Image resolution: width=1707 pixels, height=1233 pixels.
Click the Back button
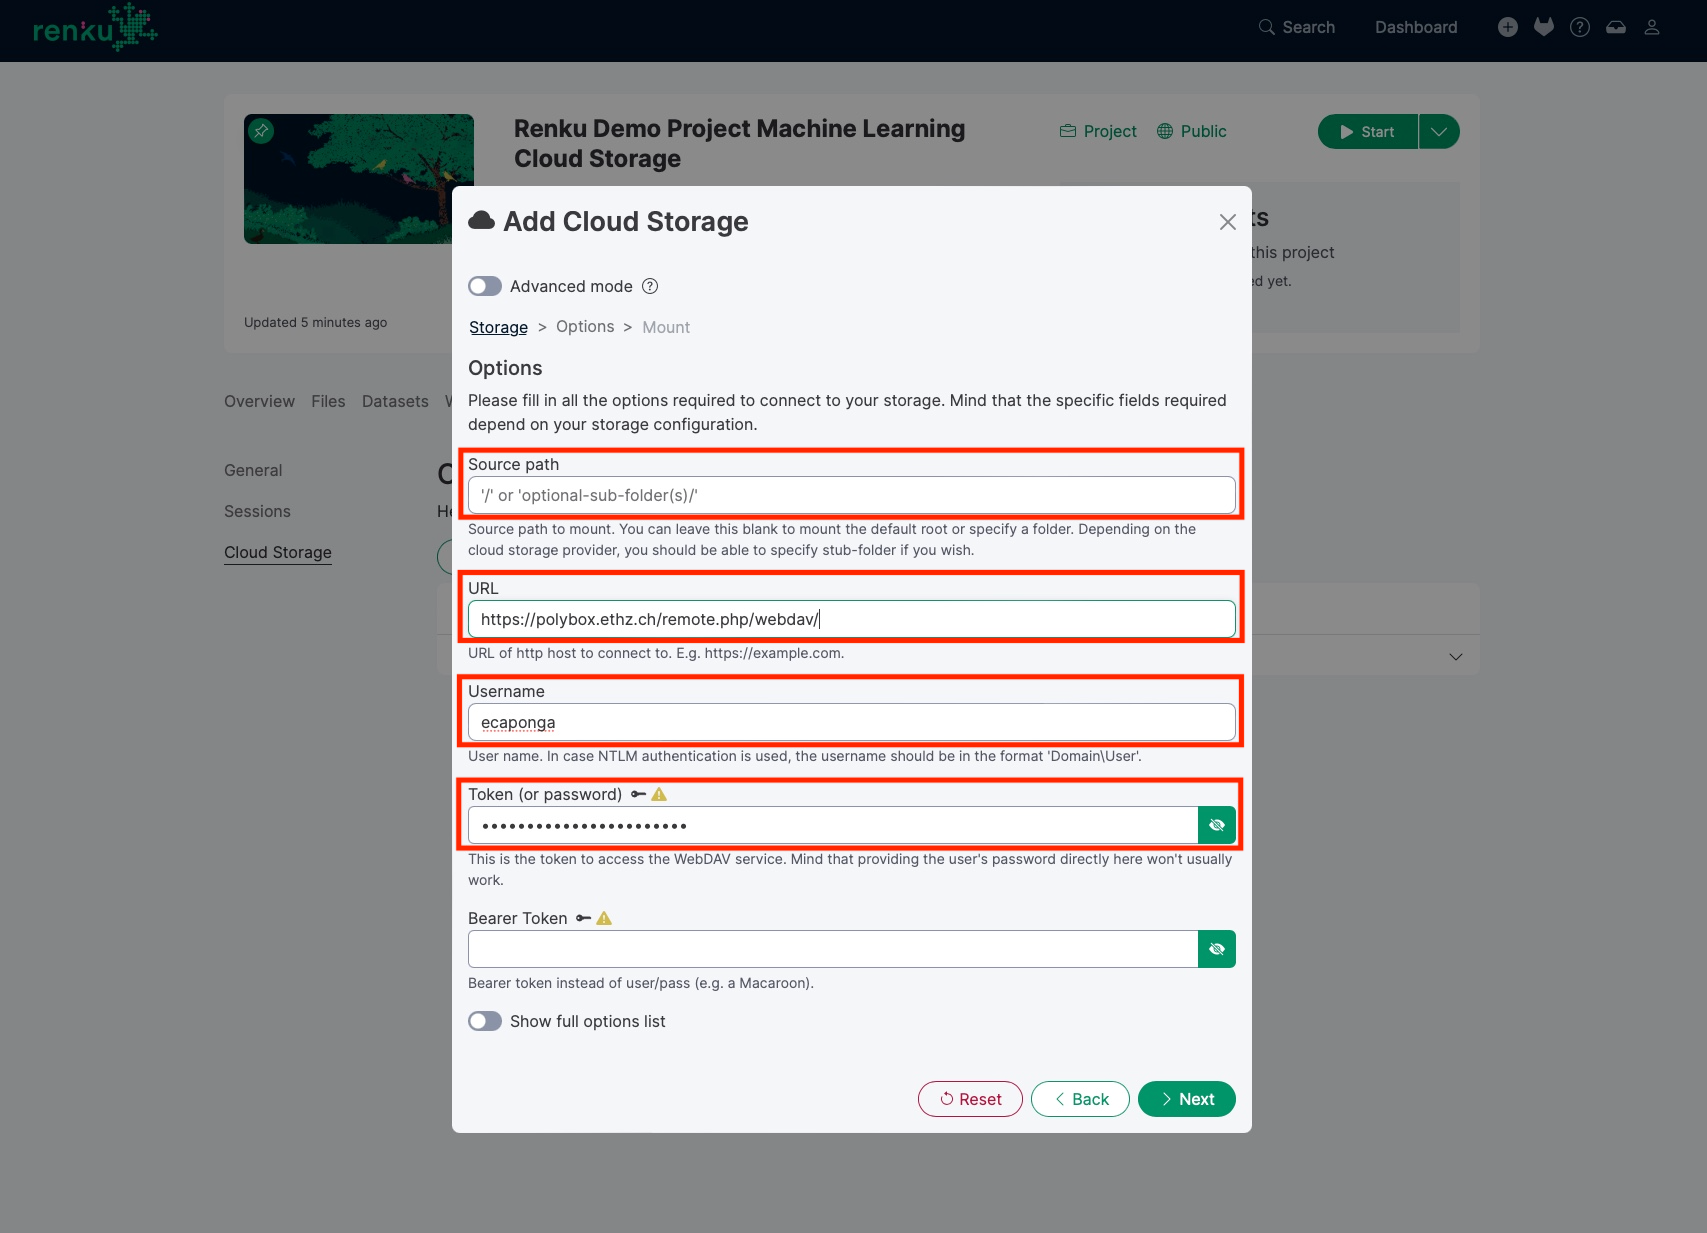(x=1080, y=1099)
